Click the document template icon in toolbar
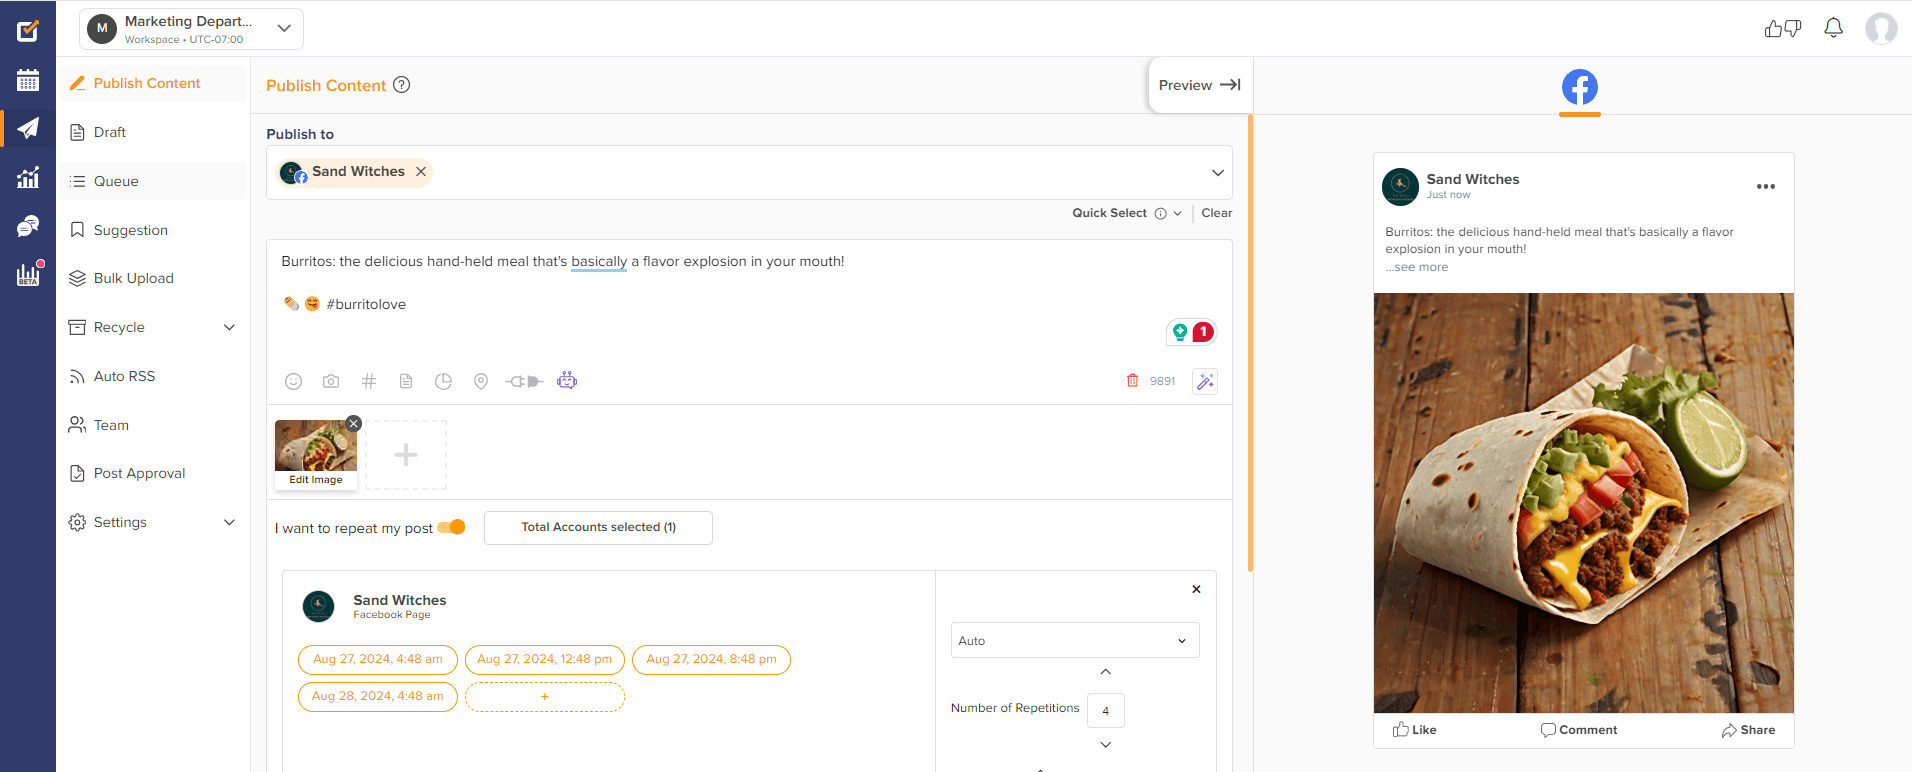The image size is (1912, 772). click(x=406, y=381)
